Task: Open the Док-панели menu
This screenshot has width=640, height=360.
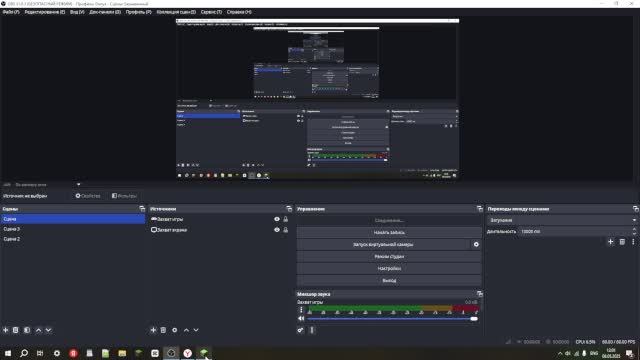Action: pos(105,12)
